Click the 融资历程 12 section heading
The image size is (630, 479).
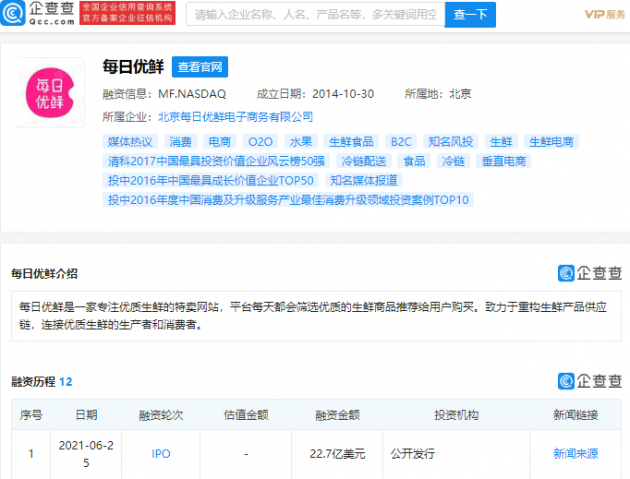click(42, 381)
